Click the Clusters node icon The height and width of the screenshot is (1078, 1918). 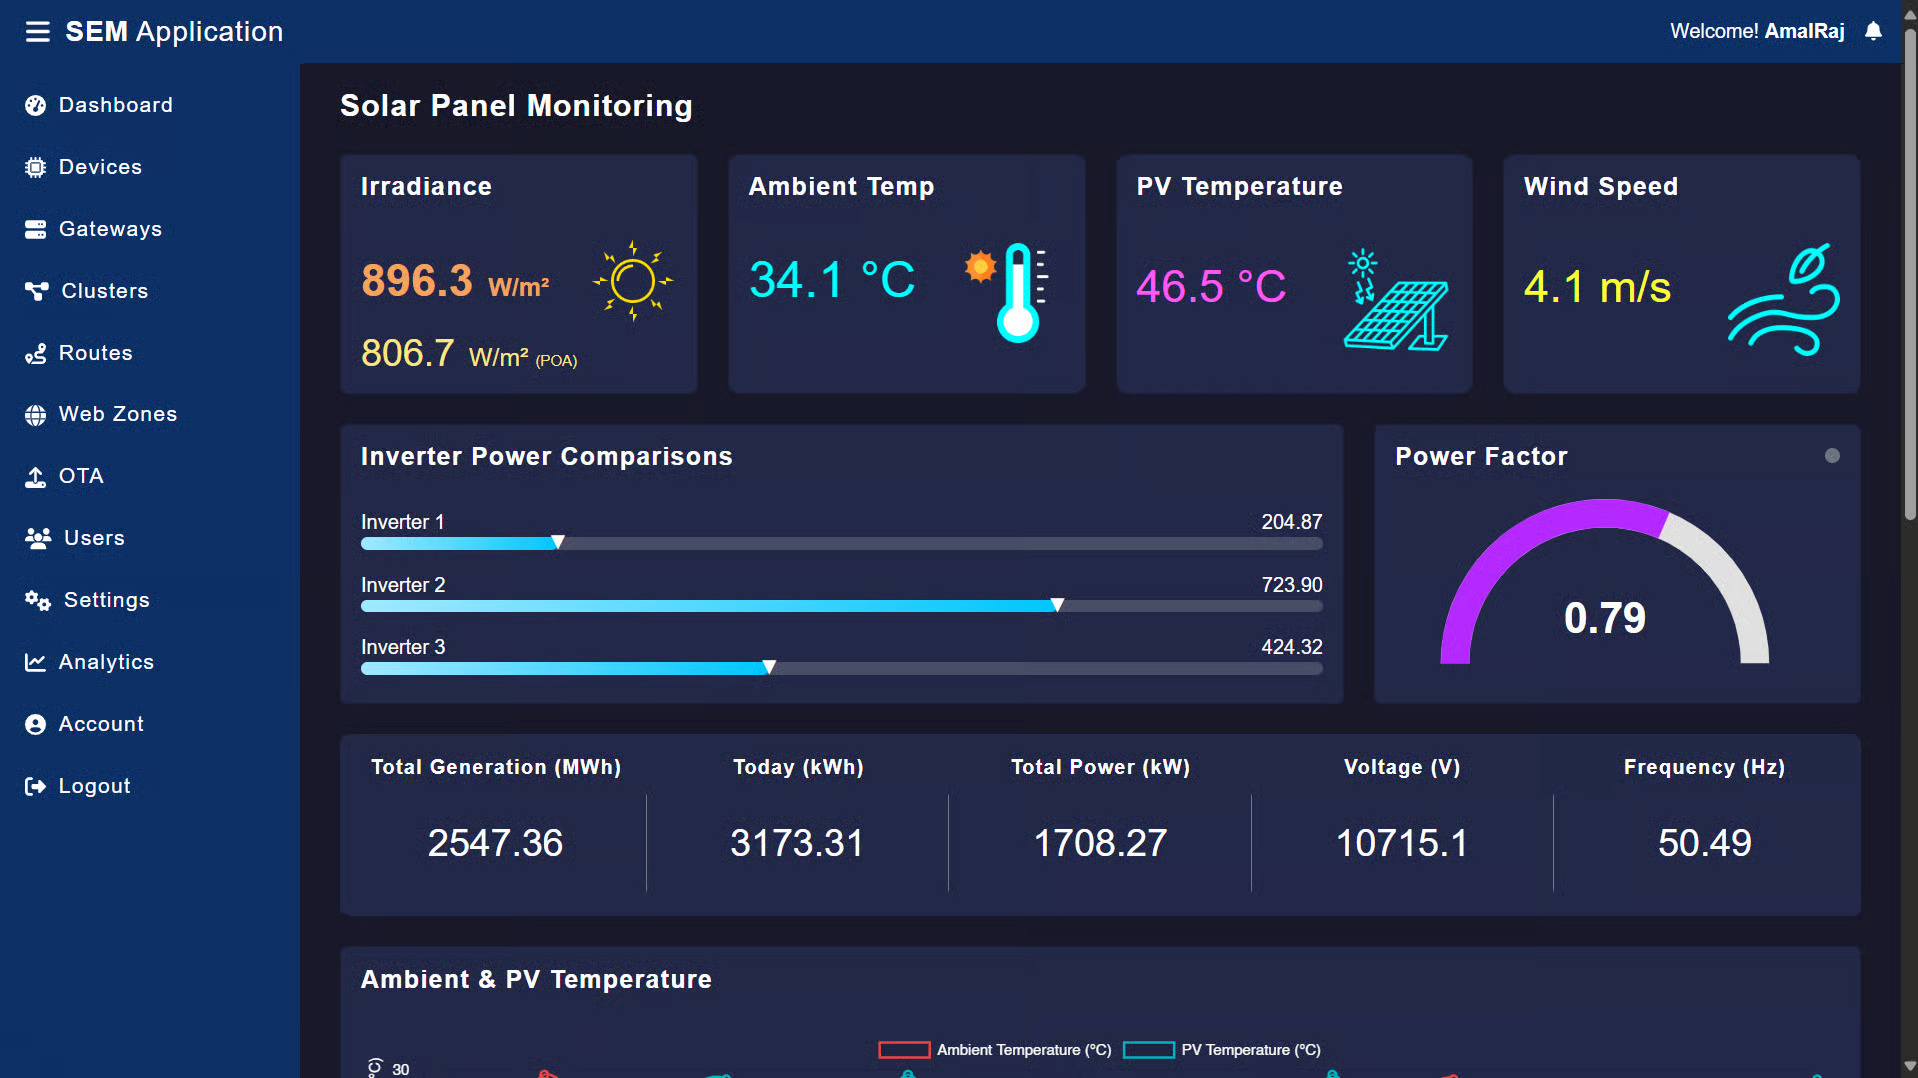[36, 292]
